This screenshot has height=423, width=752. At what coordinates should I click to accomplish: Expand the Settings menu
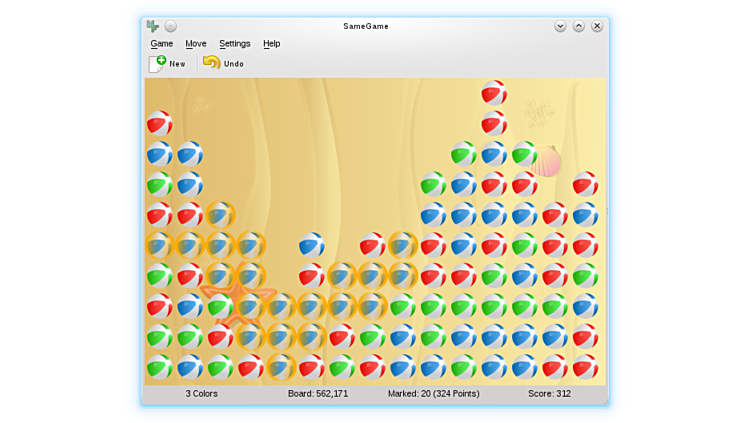[235, 44]
